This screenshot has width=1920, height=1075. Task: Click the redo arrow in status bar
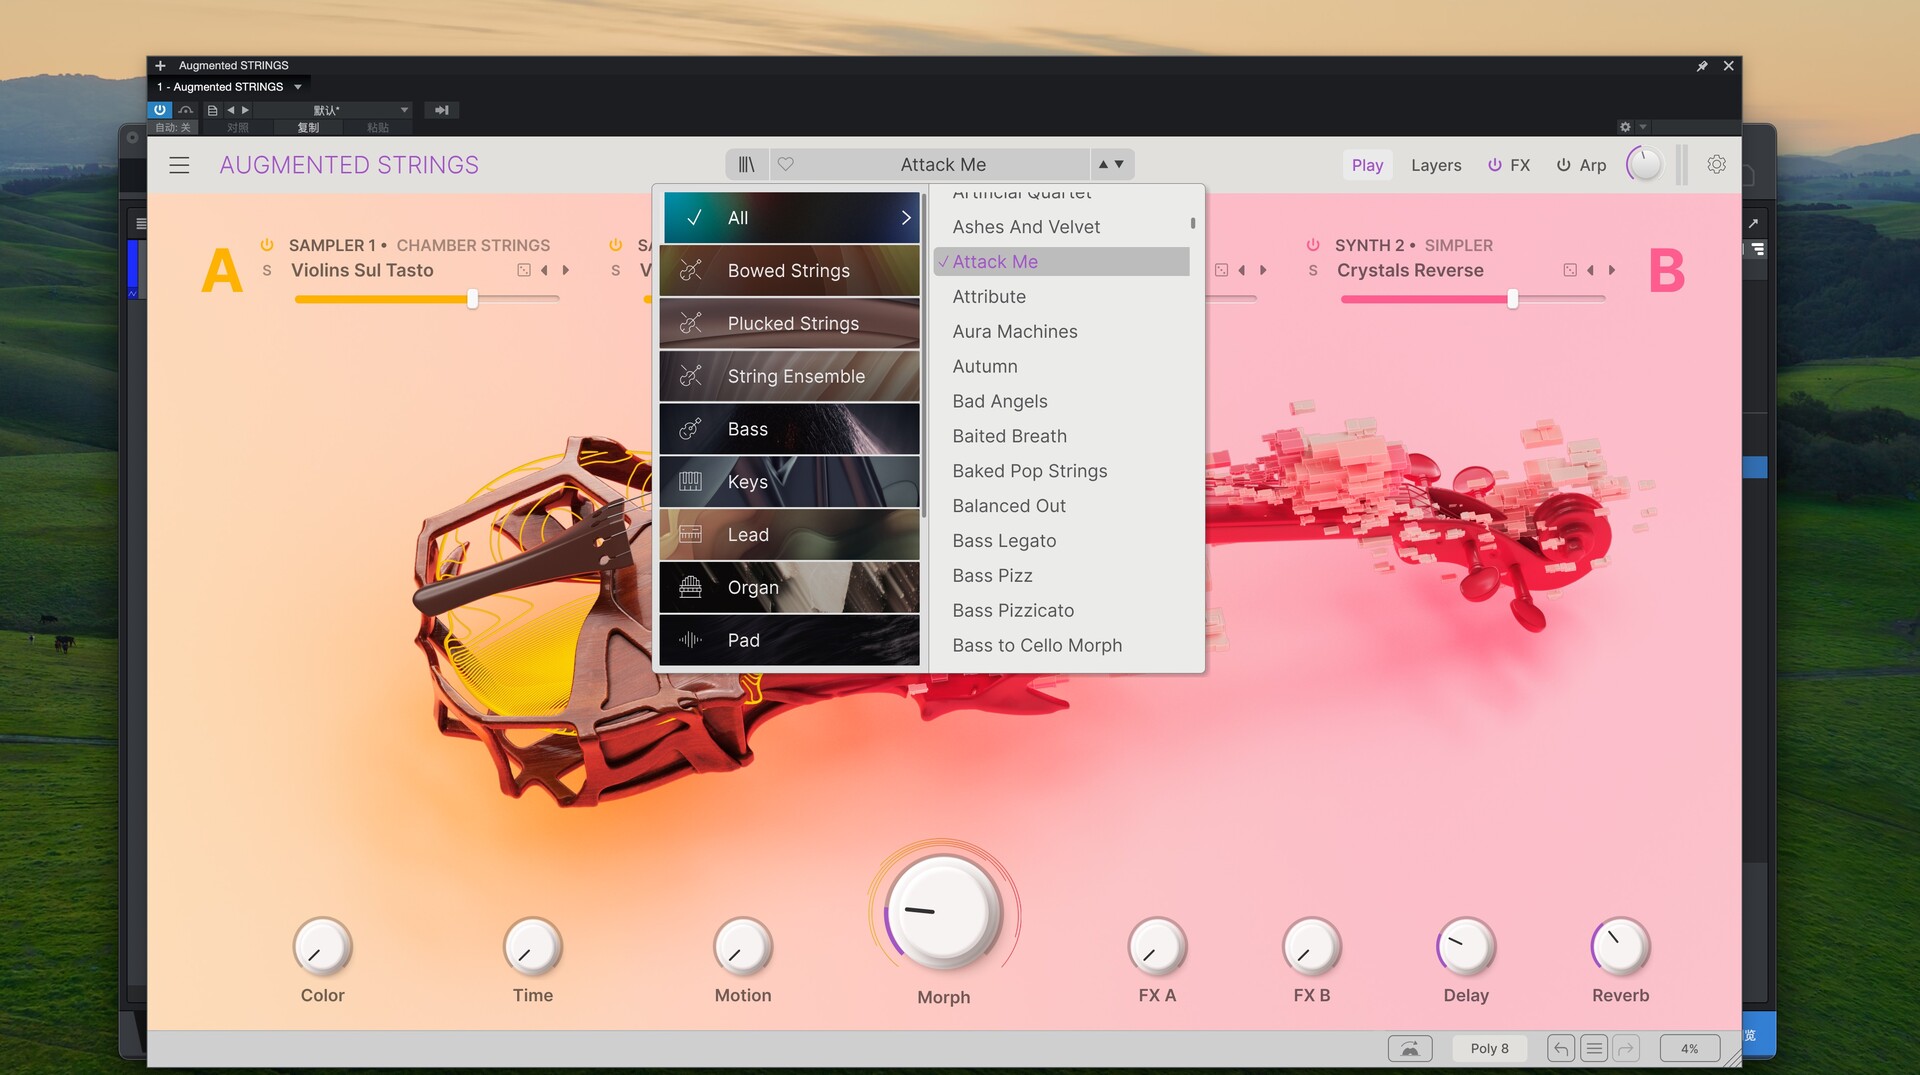click(1626, 1048)
